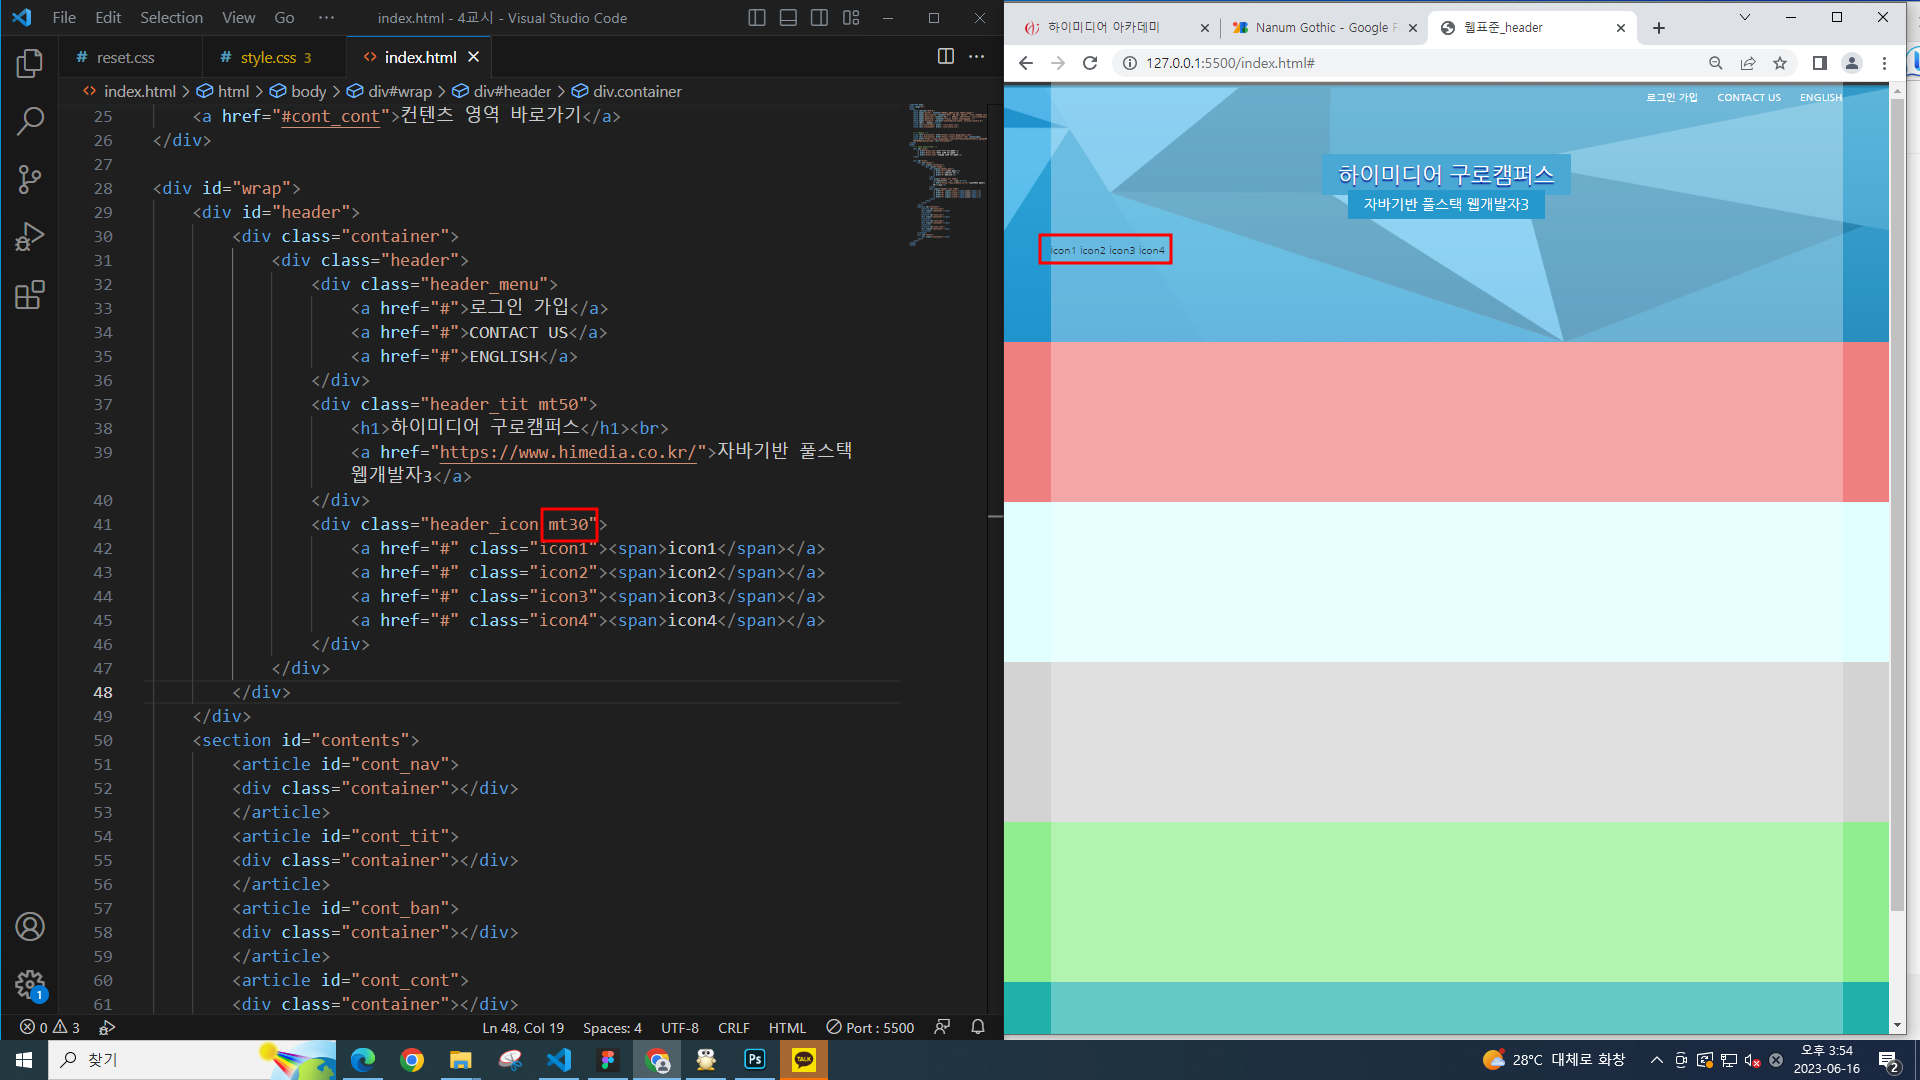Open the Explorer view in activity bar
This screenshot has height=1080, width=1920.
(x=30, y=64)
